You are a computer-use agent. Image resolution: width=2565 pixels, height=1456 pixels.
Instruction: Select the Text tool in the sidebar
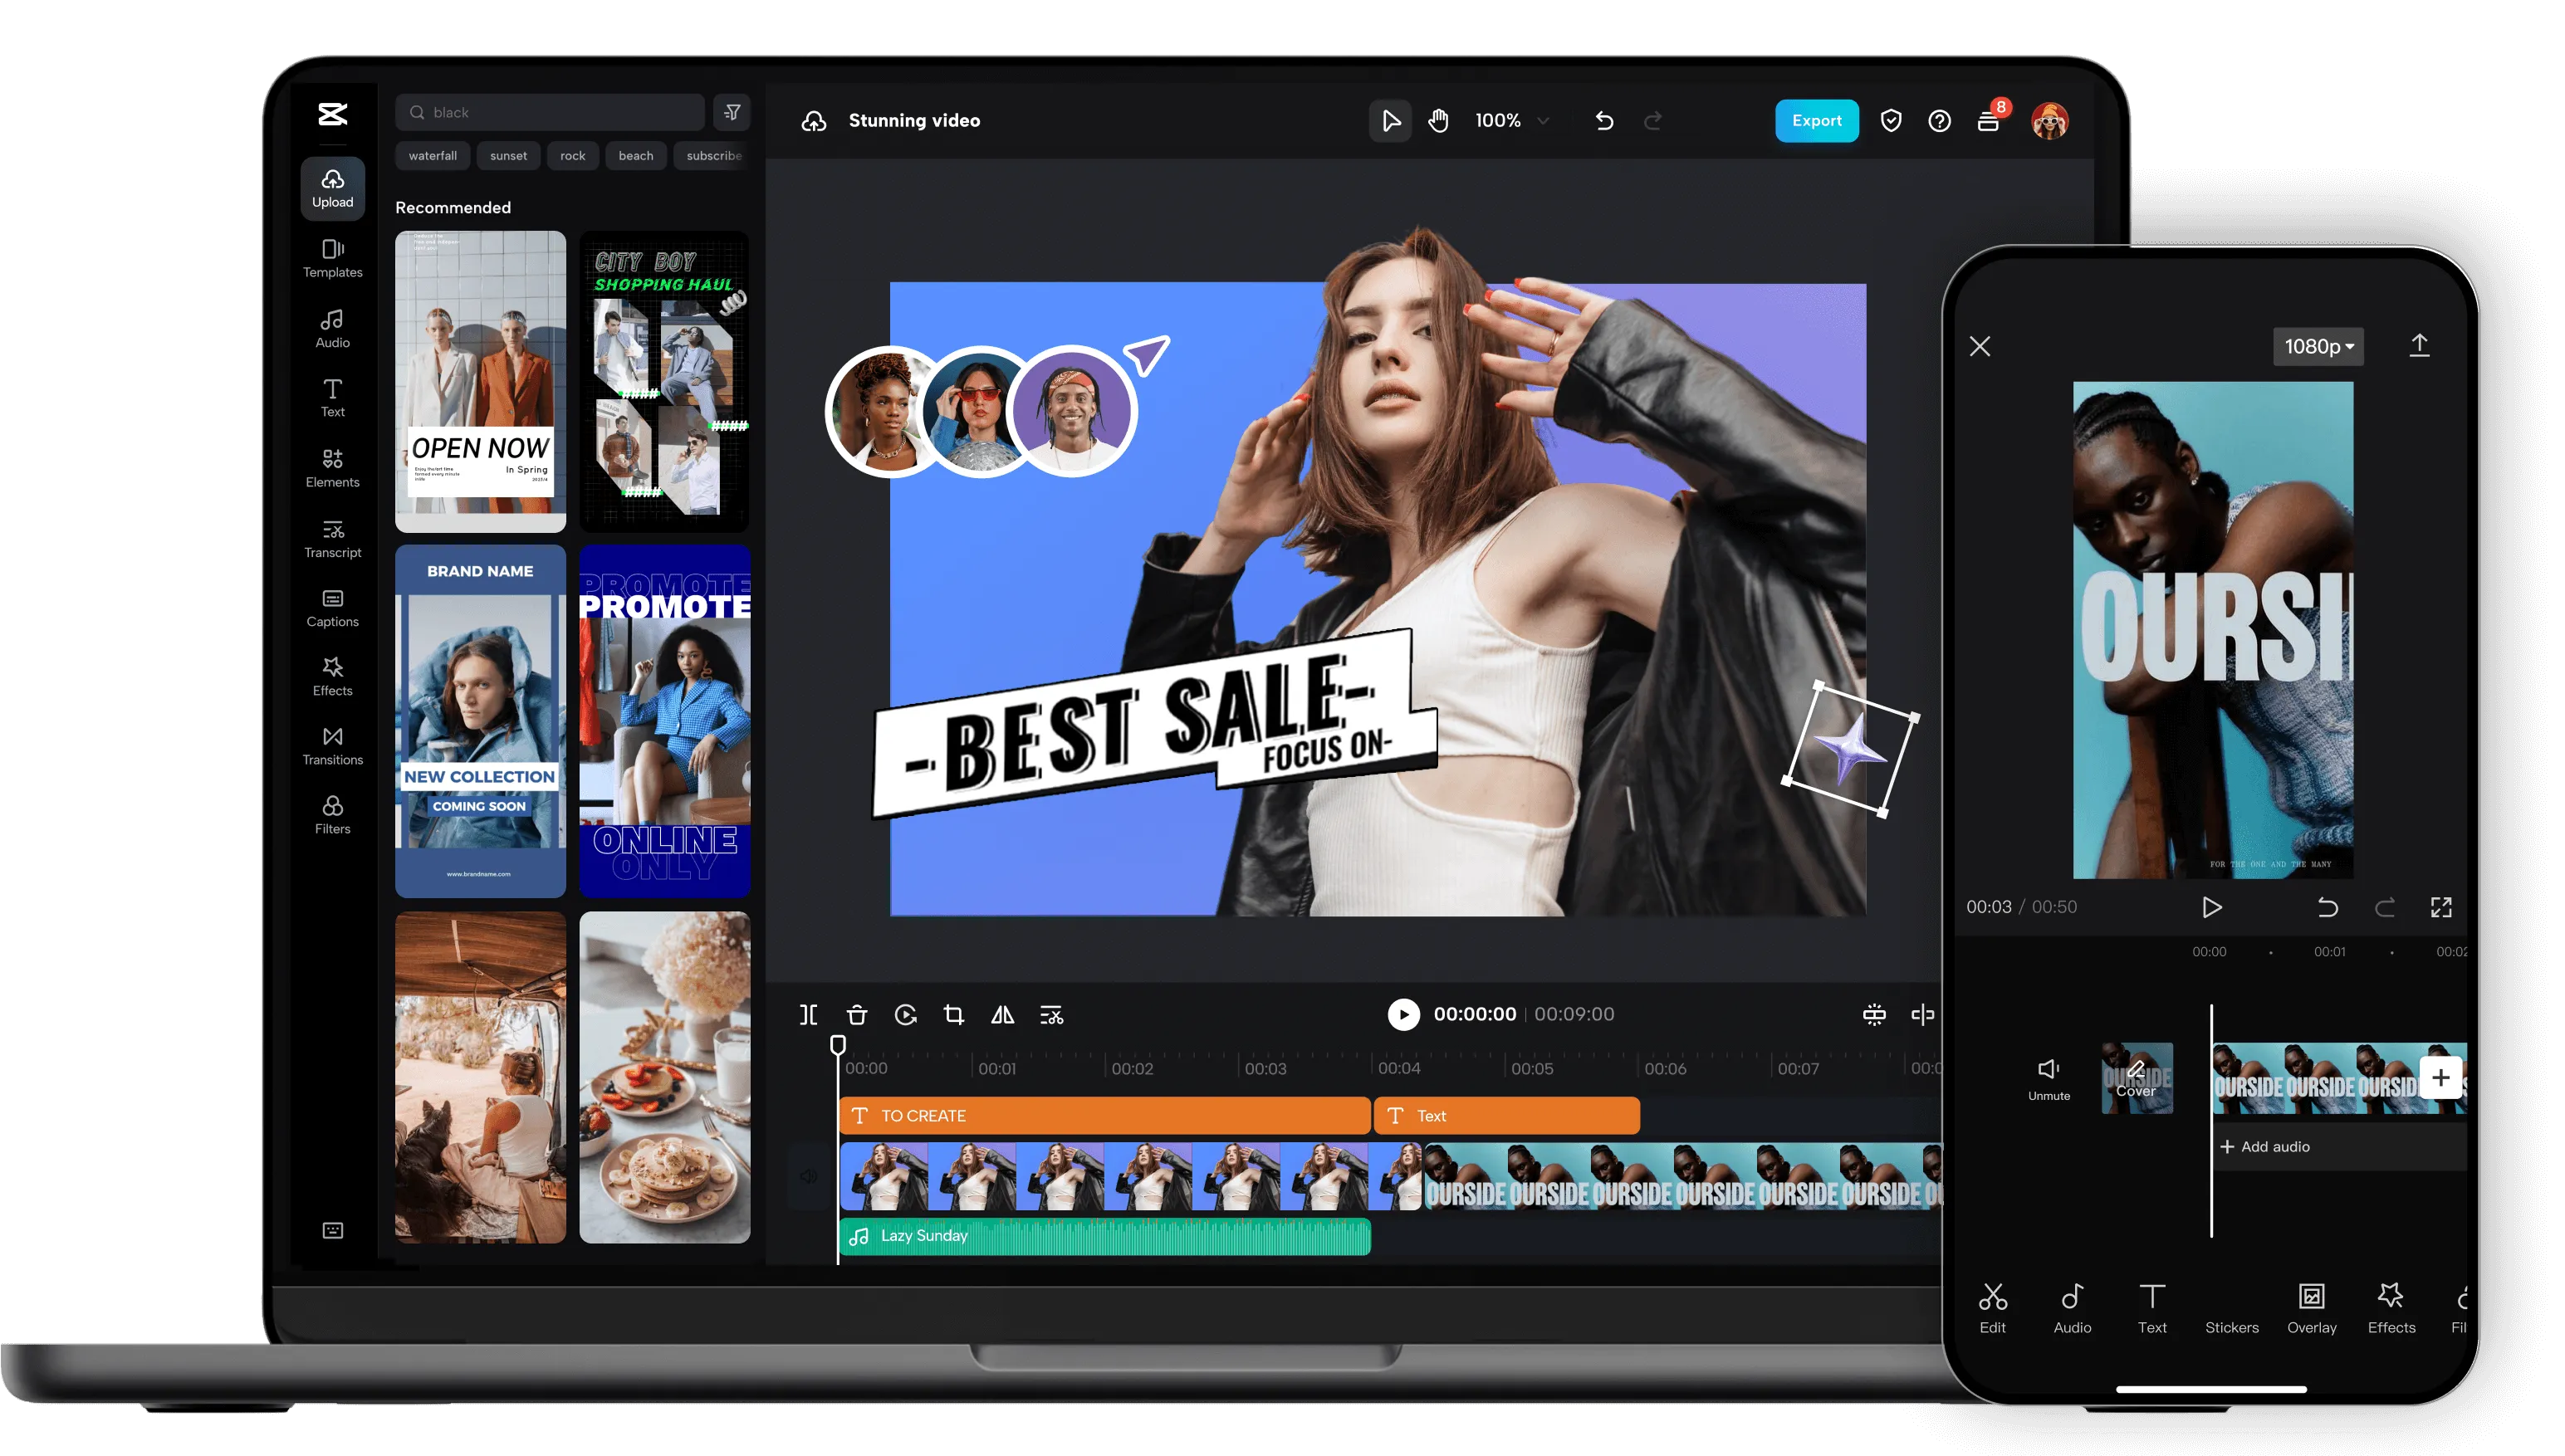(x=332, y=397)
